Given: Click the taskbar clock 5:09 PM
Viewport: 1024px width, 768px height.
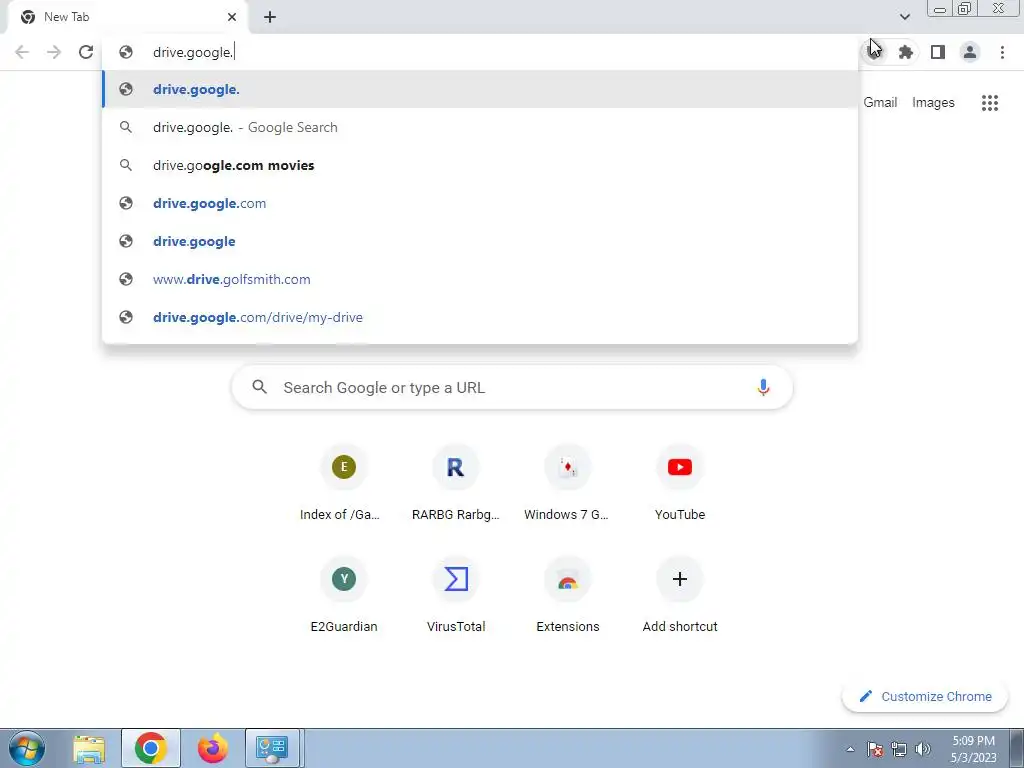Looking at the screenshot, I should tap(973, 749).
